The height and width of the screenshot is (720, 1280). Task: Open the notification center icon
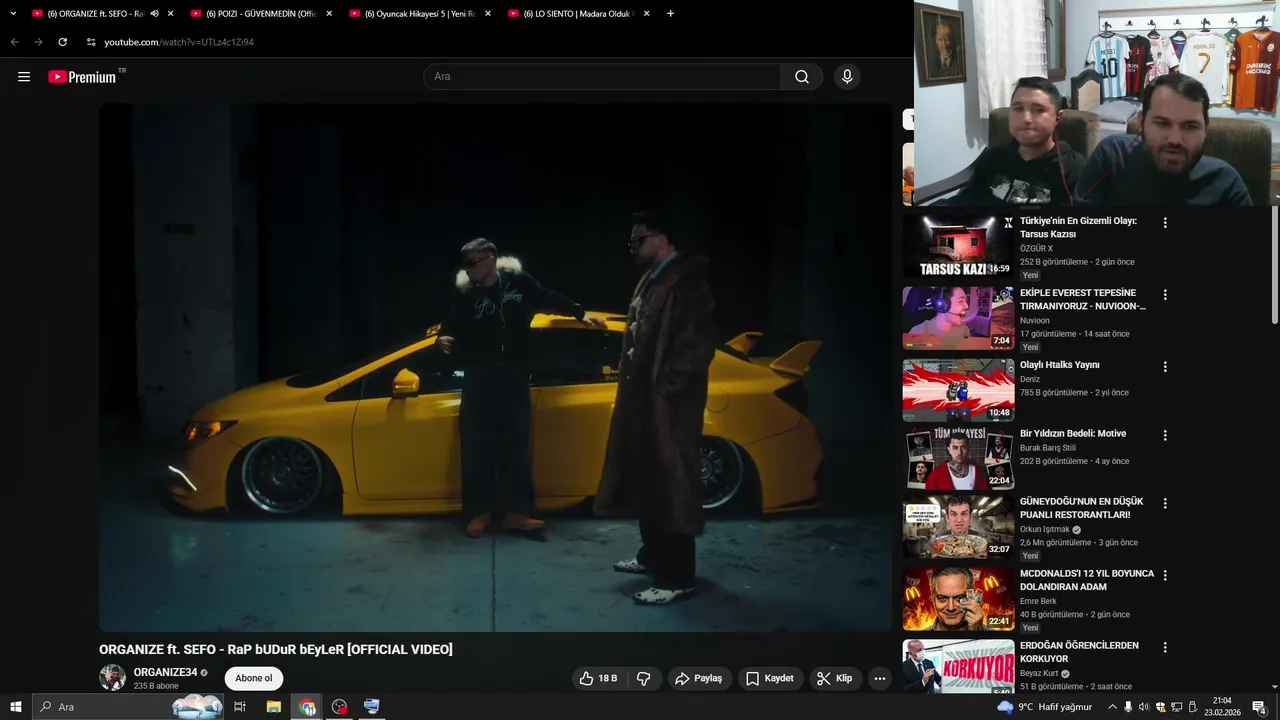point(1259,707)
